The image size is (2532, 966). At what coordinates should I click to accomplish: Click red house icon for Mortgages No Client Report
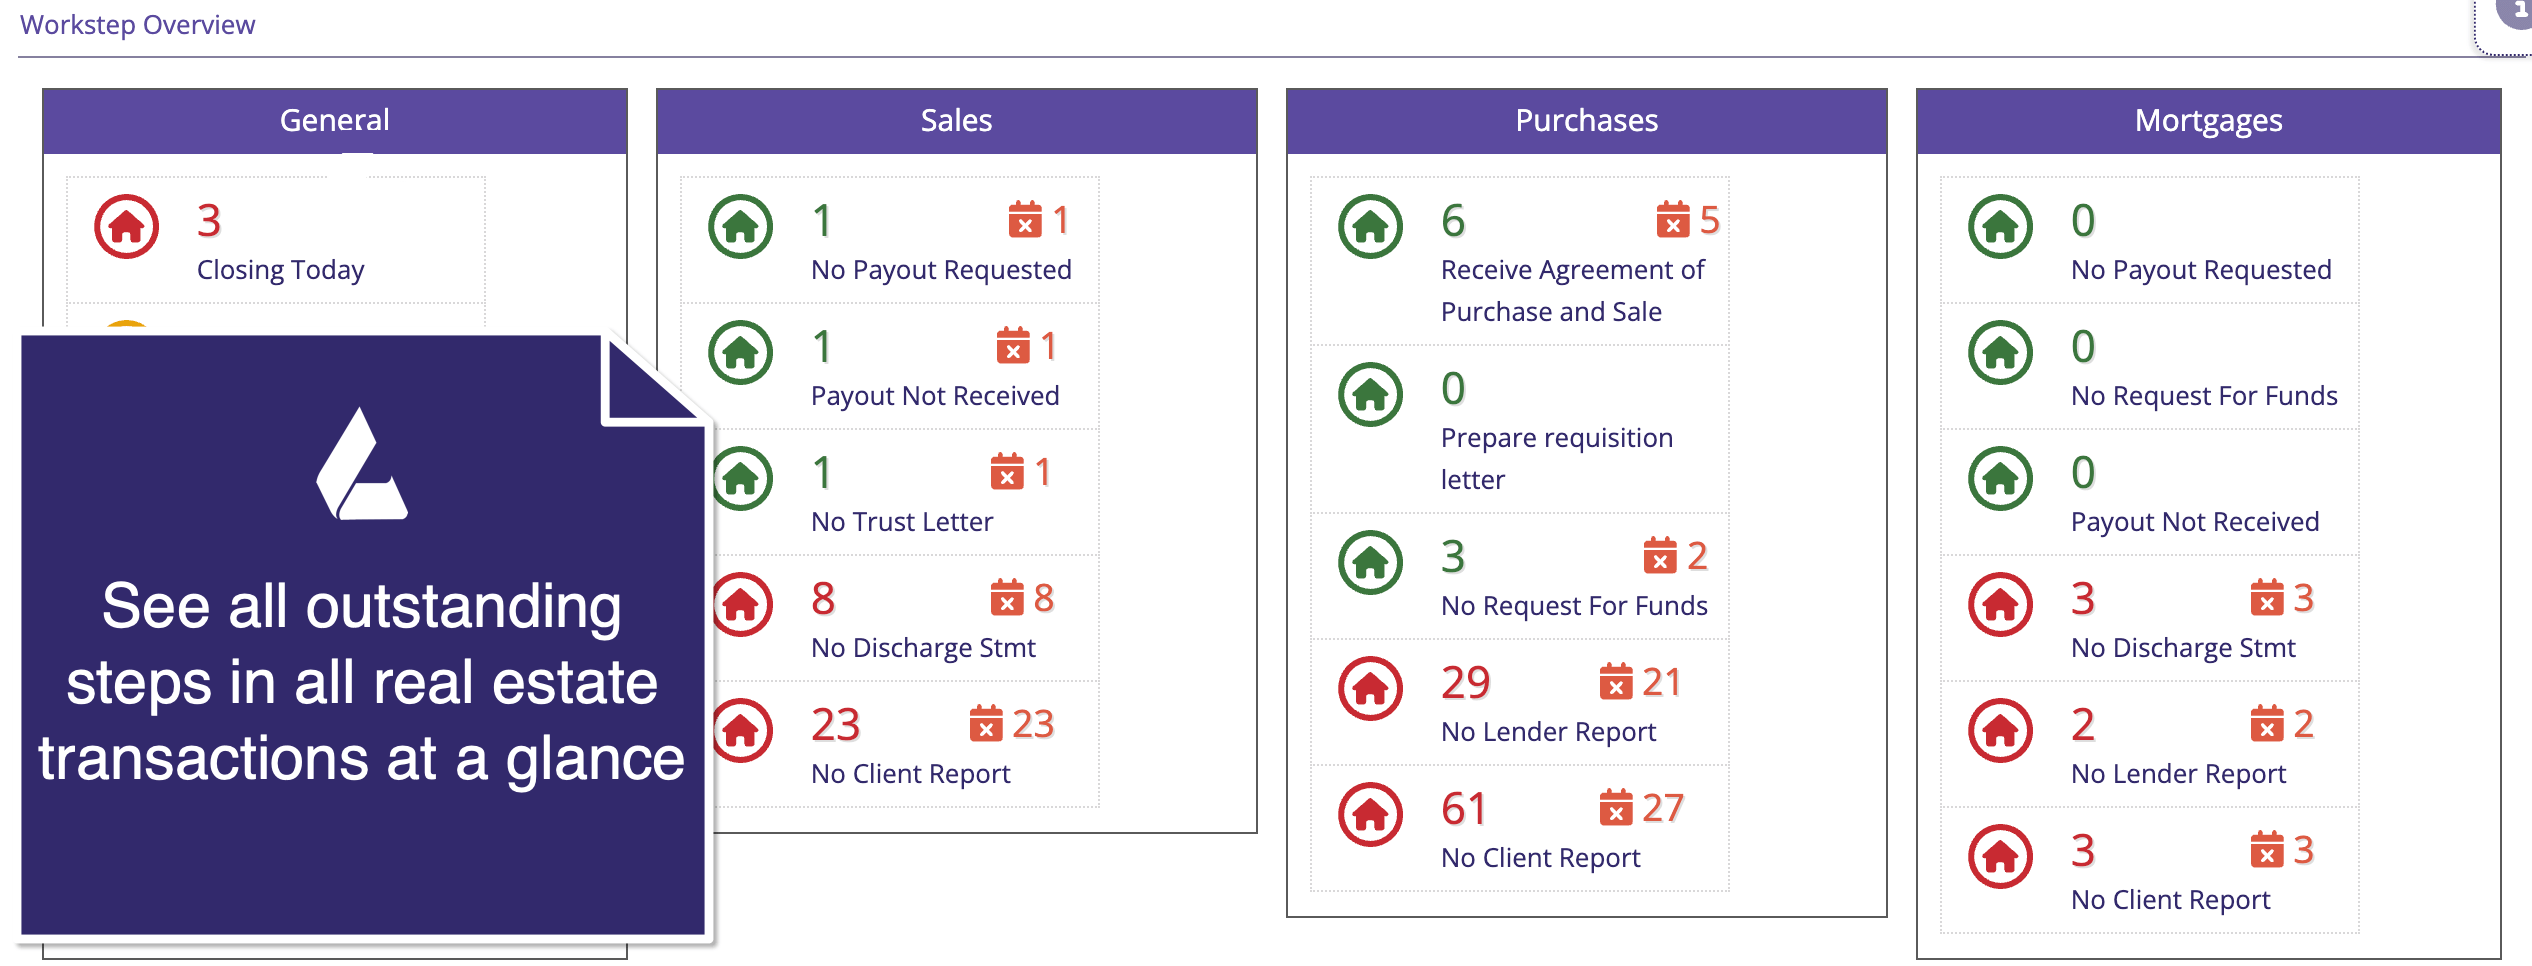click(2000, 857)
